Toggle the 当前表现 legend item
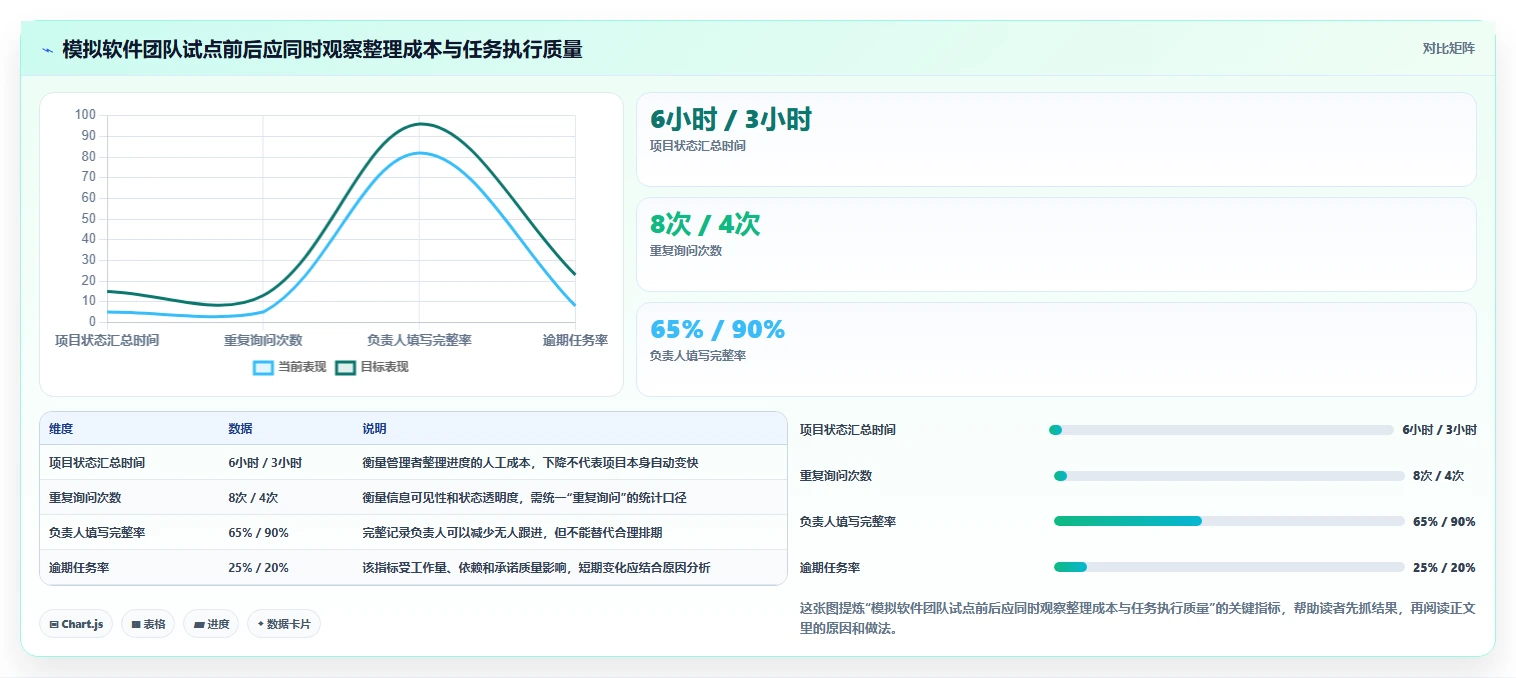This screenshot has height=678, width=1516. pos(290,367)
